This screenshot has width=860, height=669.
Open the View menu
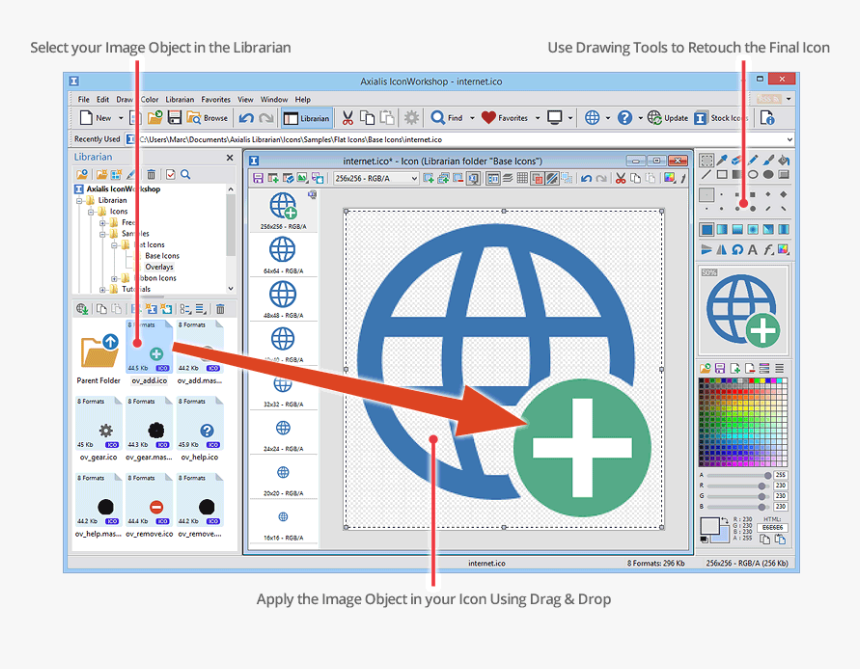(245, 99)
